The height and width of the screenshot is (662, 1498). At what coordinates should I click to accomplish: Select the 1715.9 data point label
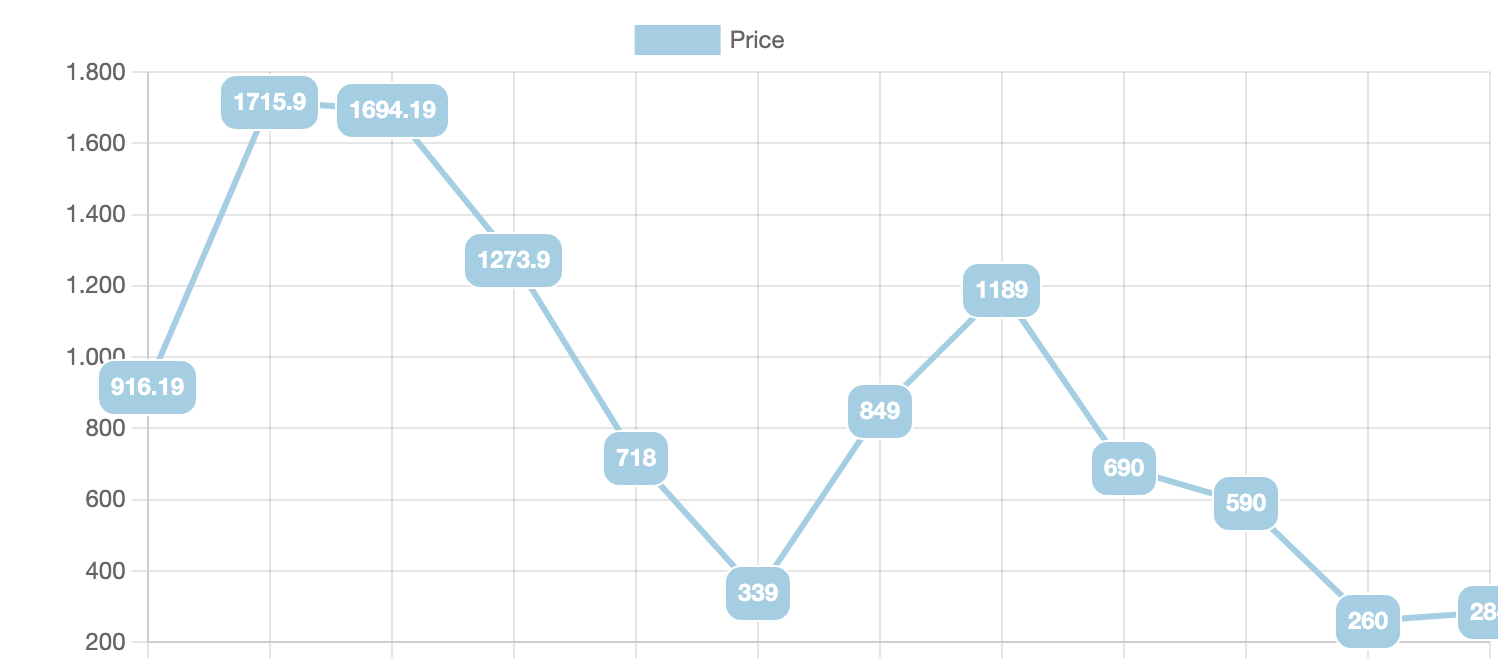(x=269, y=102)
